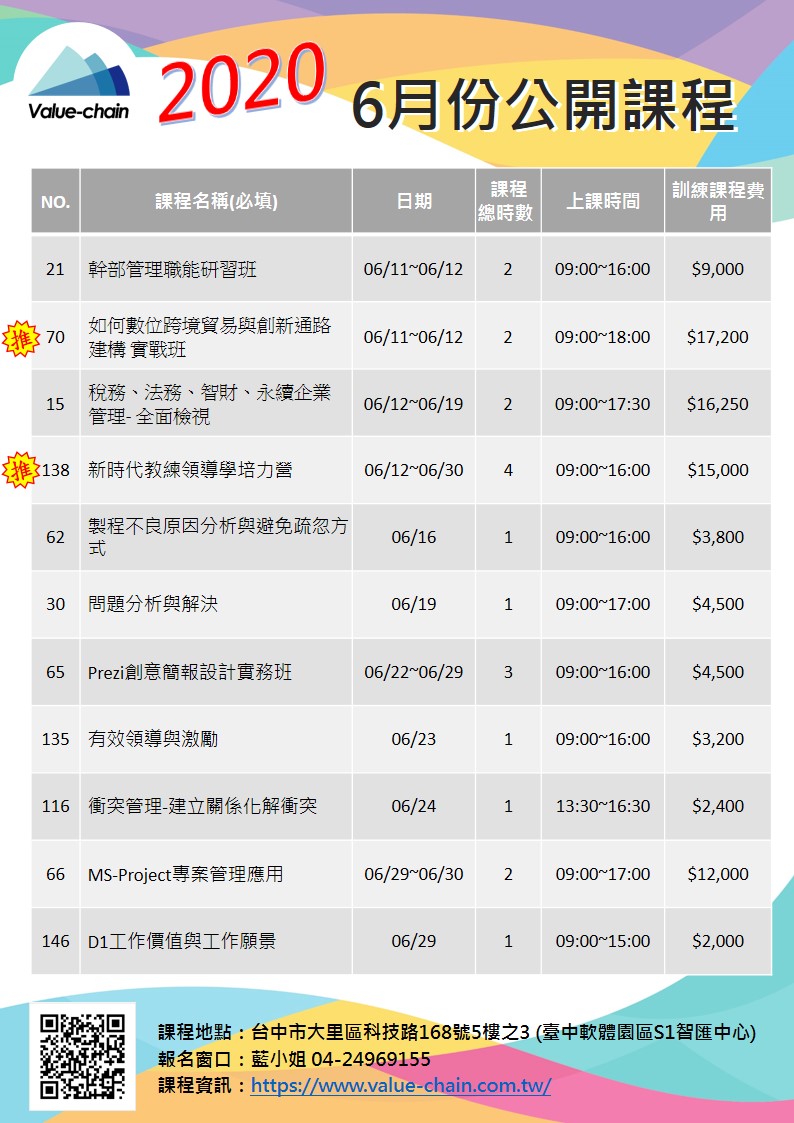Screen dimensions: 794x1123
Task: Click the NO. column header
Action: 55,202
